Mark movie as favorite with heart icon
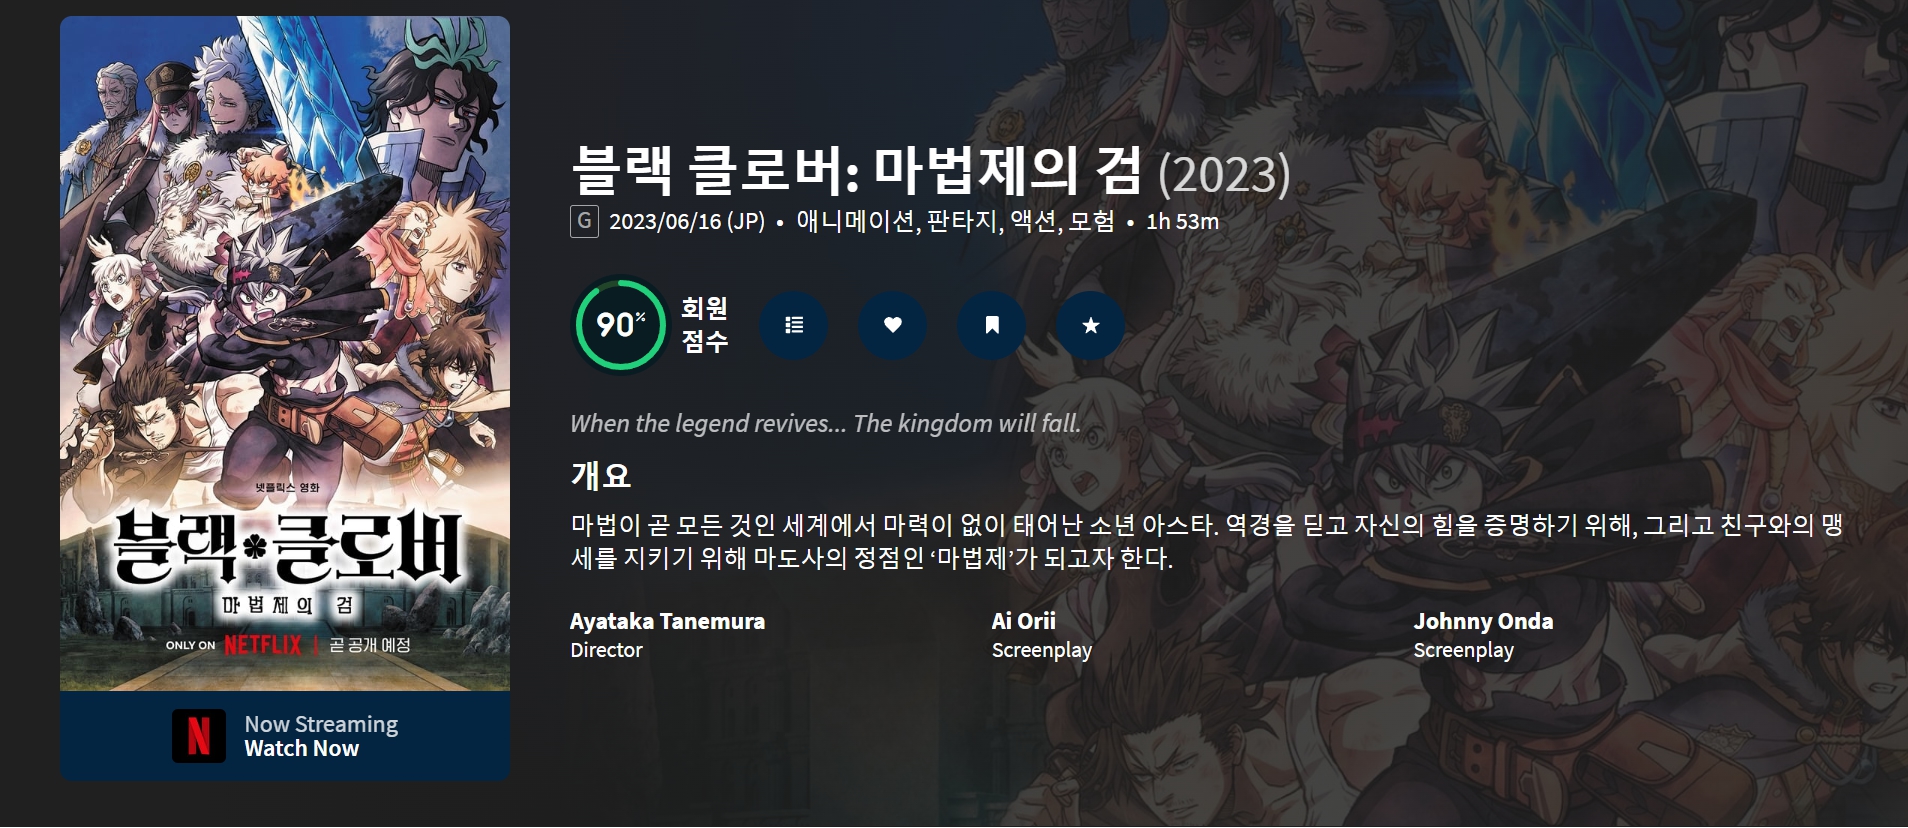1908x828 pixels. pyautogui.click(x=893, y=325)
